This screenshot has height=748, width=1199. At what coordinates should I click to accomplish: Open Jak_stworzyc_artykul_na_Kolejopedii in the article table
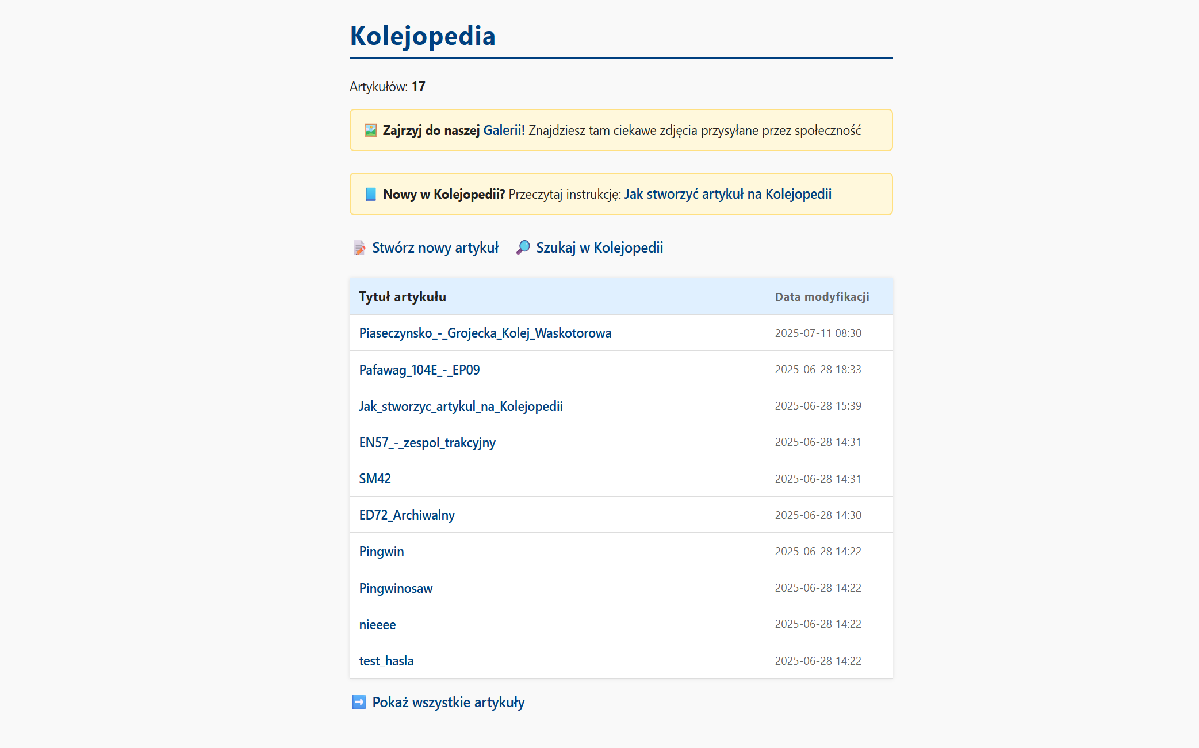pos(461,406)
